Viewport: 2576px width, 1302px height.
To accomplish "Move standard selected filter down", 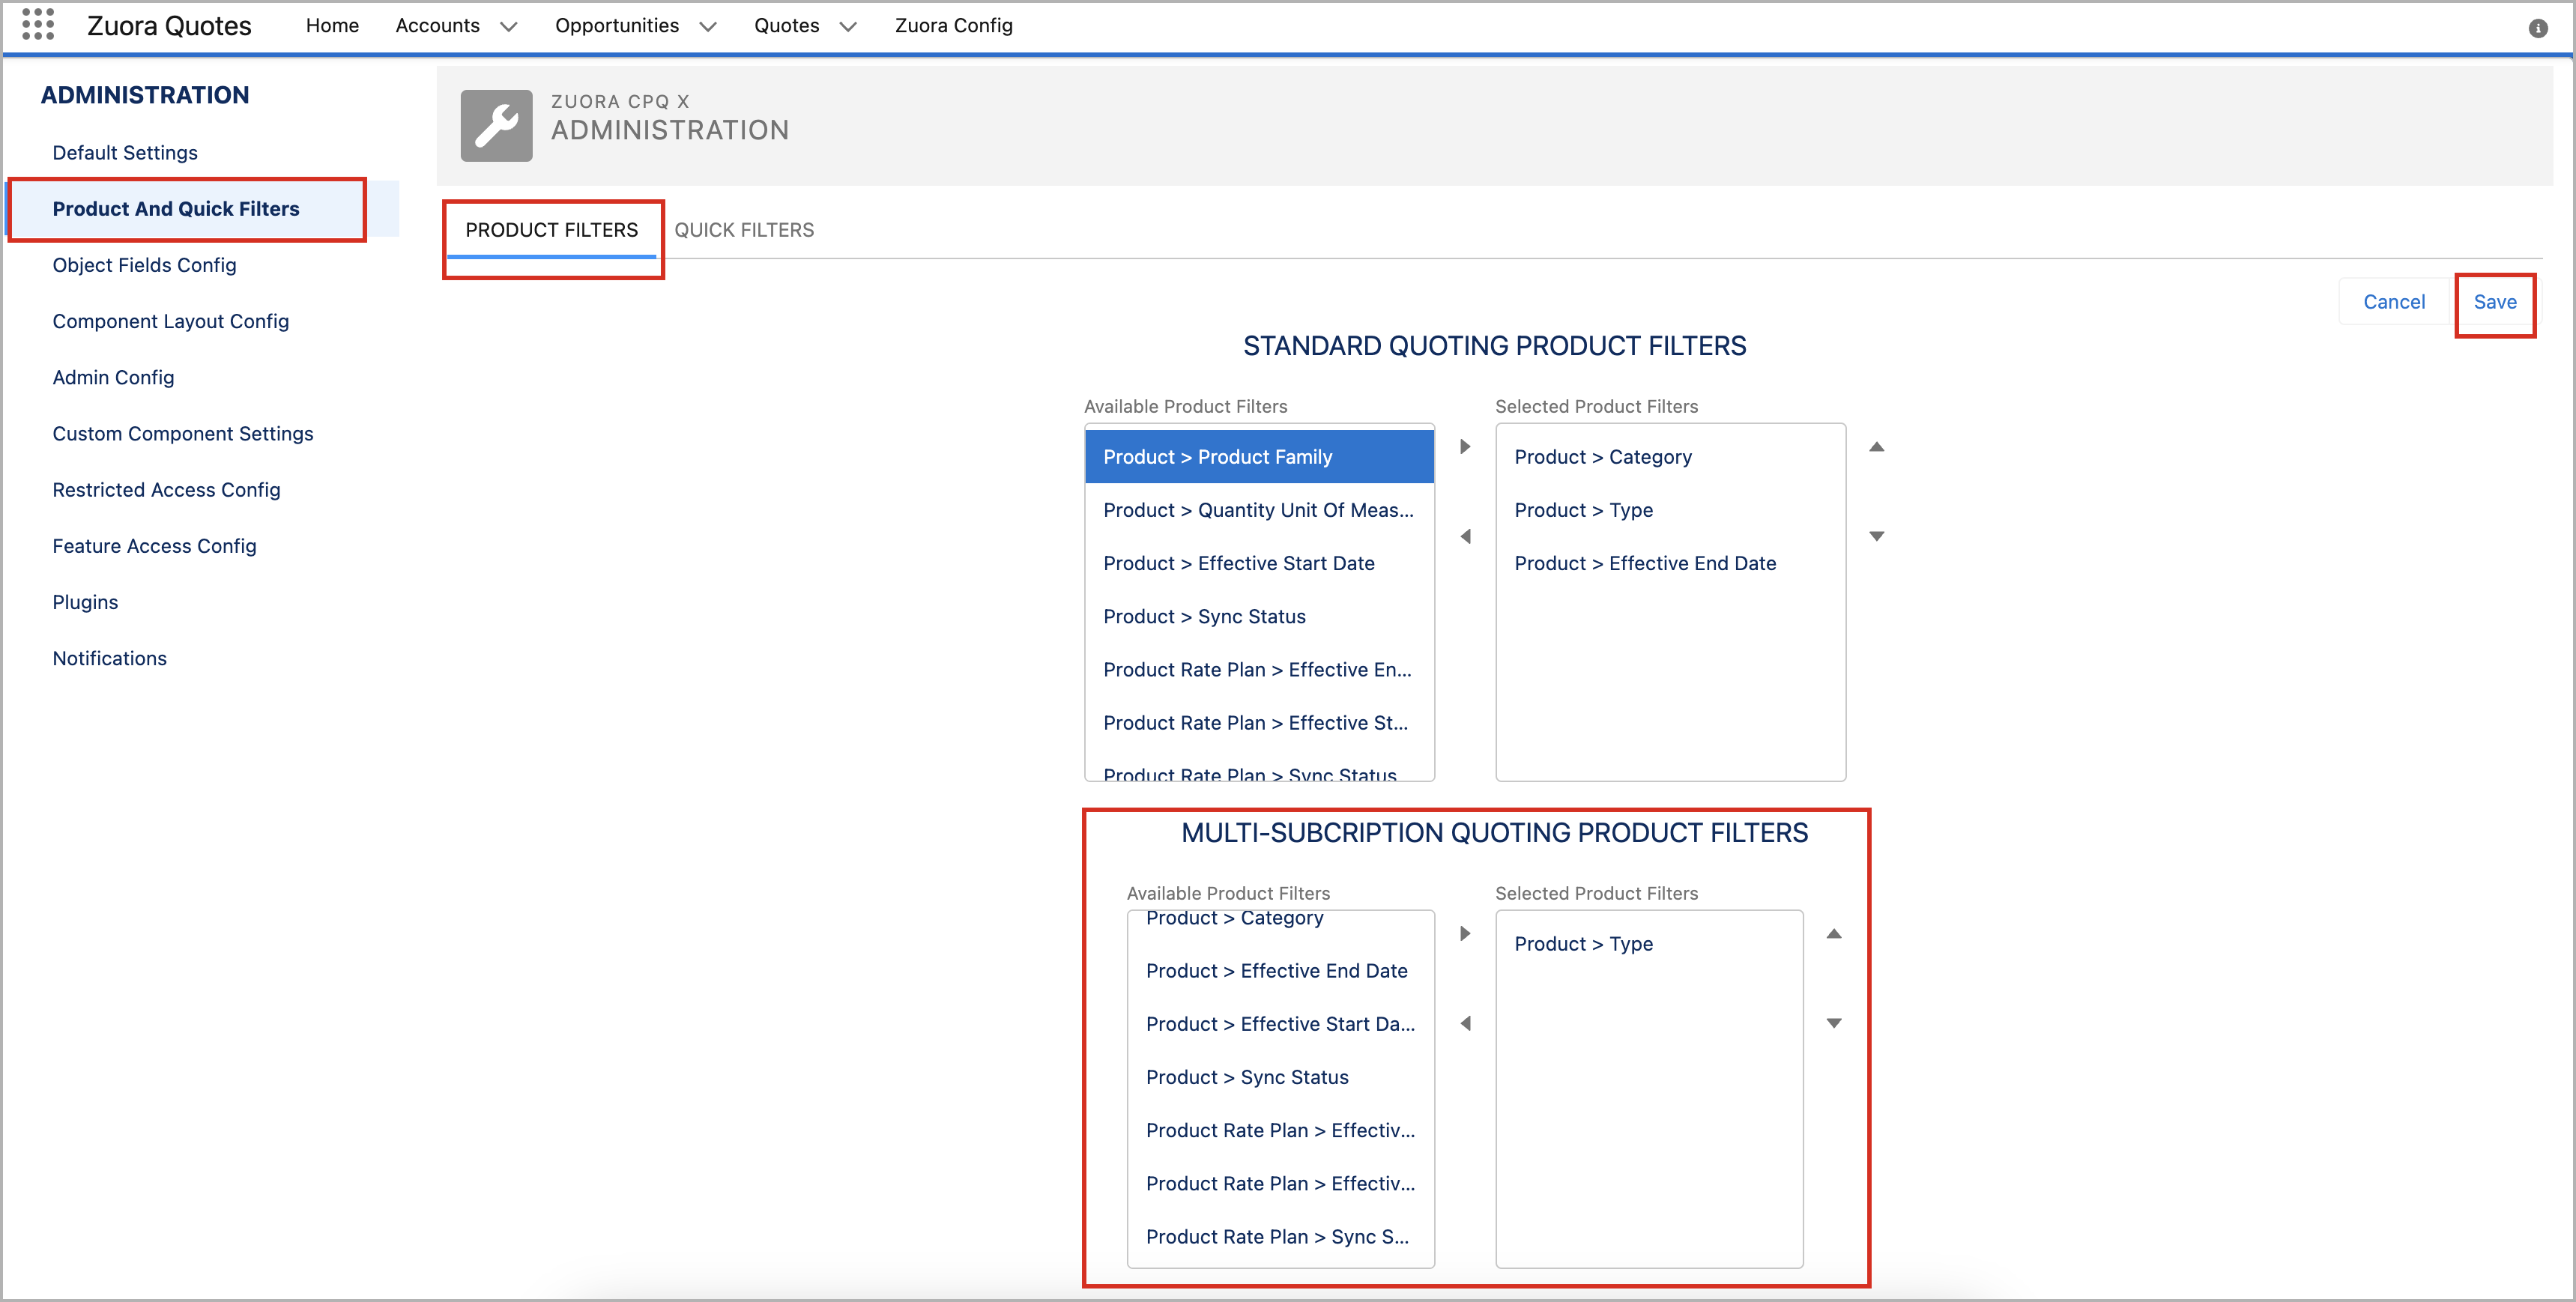I will pyautogui.click(x=1876, y=537).
